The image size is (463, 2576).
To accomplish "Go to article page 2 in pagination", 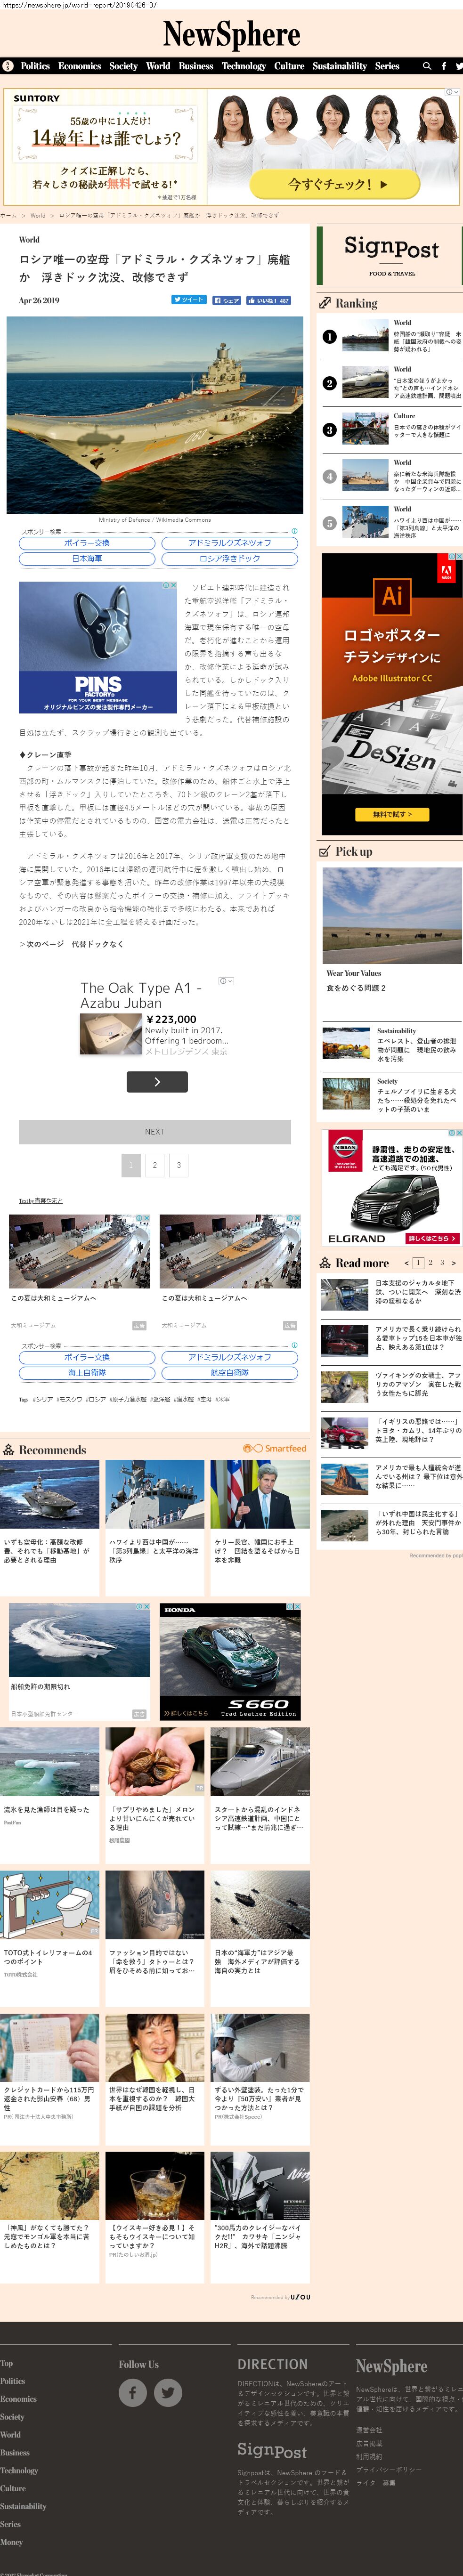I will click(x=154, y=1165).
